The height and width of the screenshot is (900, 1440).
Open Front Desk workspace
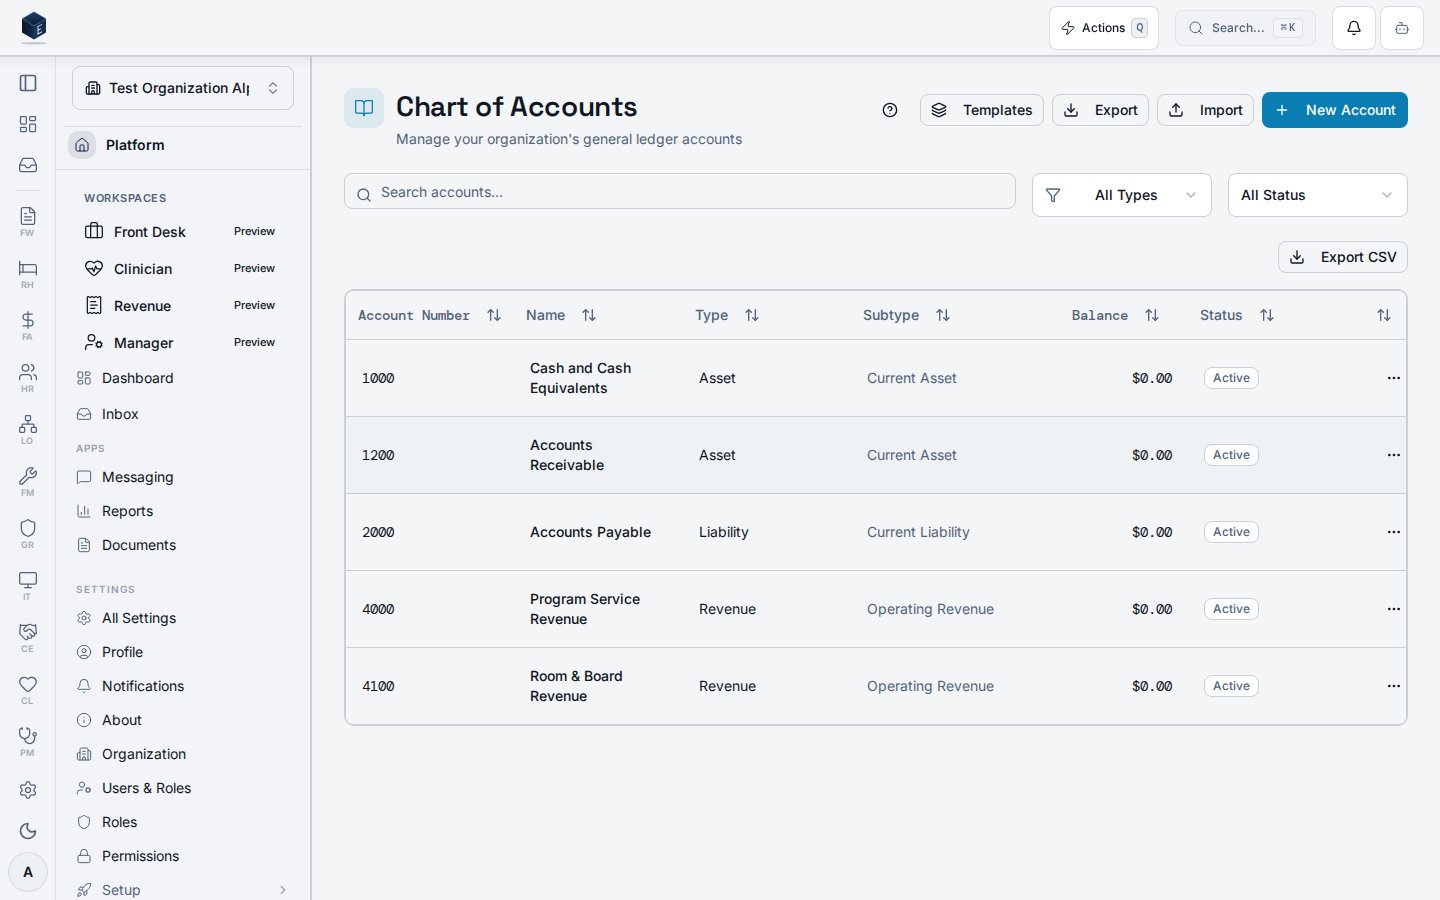(180, 232)
